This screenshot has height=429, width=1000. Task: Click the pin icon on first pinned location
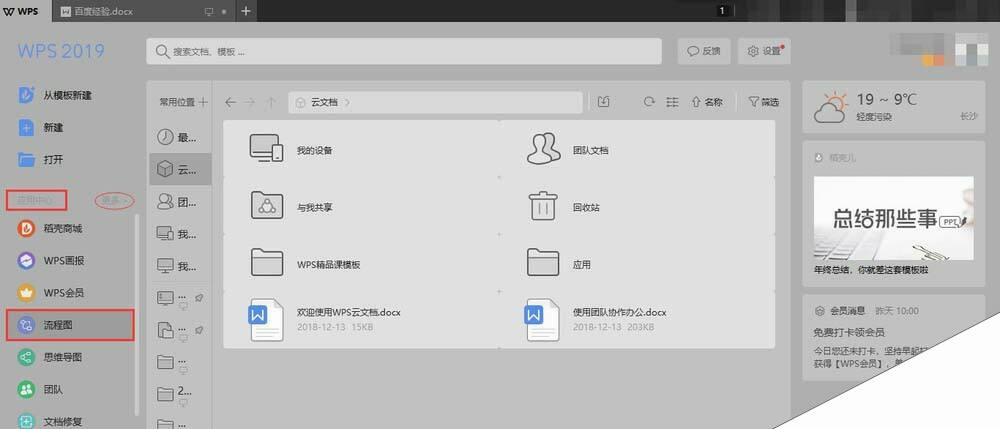tap(199, 298)
